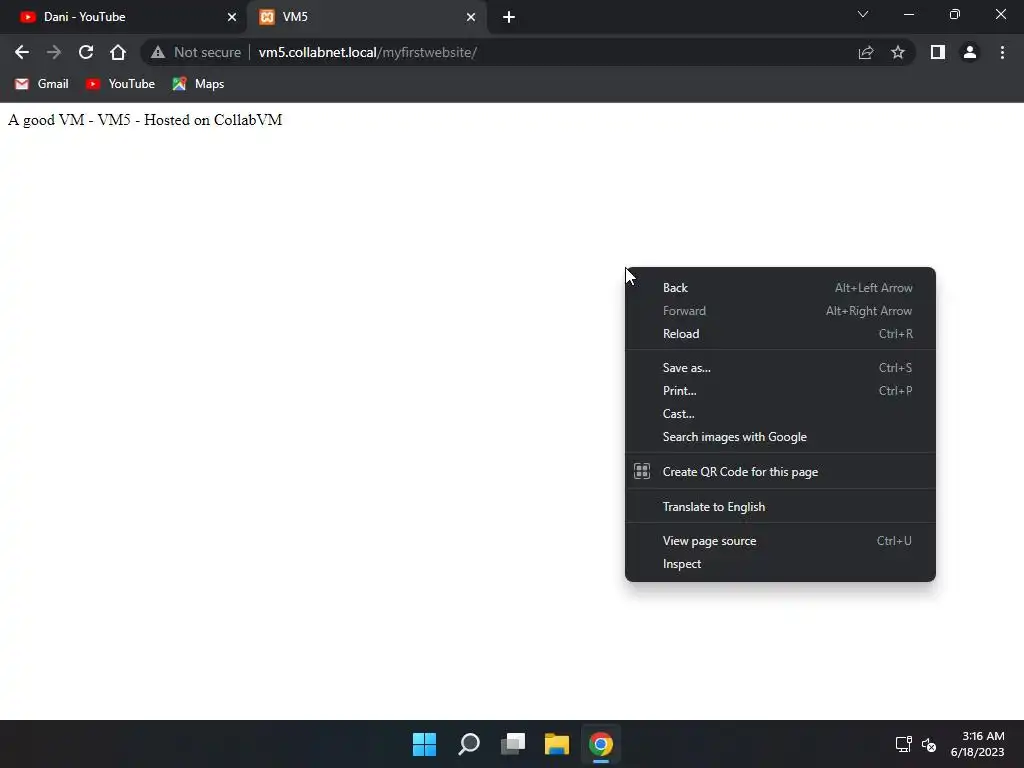Select Print... from context menu
This screenshot has height=768, width=1024.
(780, 391)
